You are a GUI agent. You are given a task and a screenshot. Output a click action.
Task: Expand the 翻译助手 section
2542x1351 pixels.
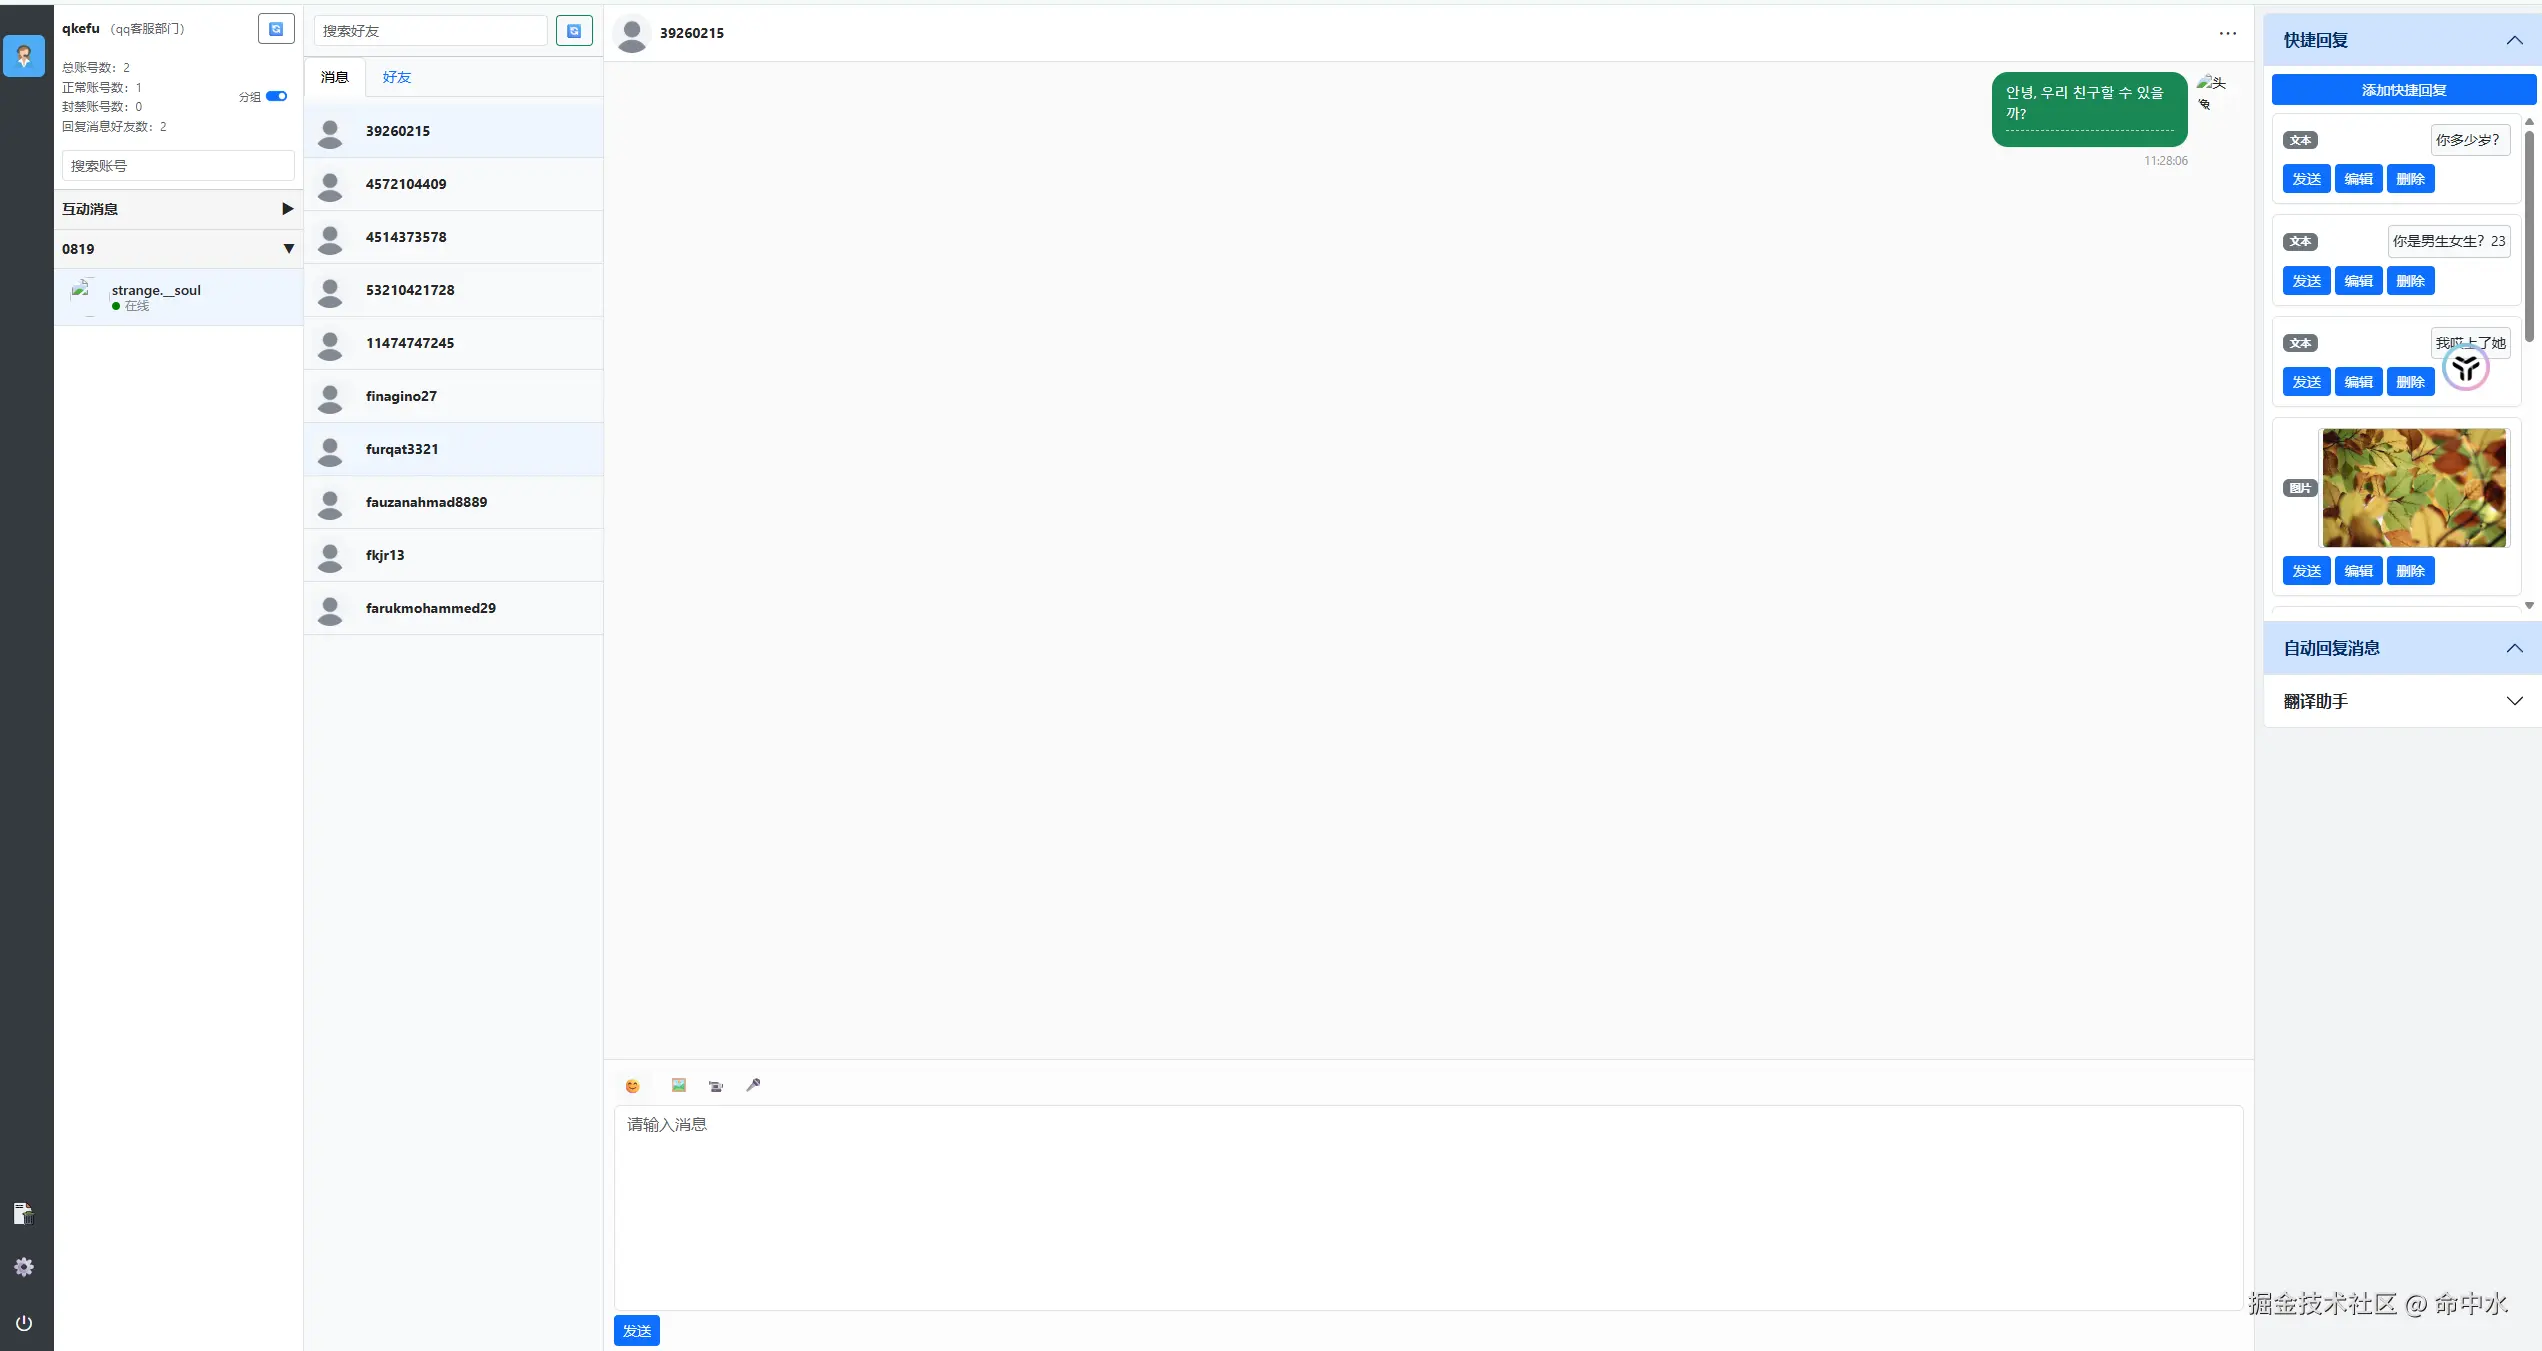pos(2515,701)
